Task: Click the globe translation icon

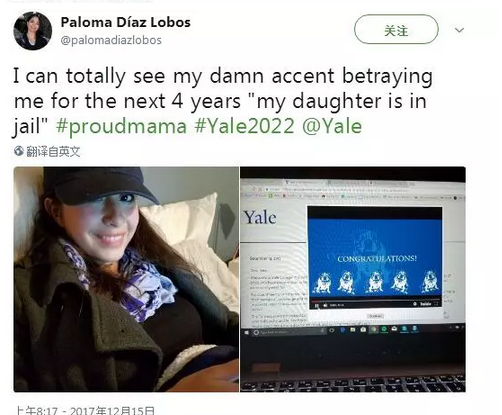Action: coord(19,151)
